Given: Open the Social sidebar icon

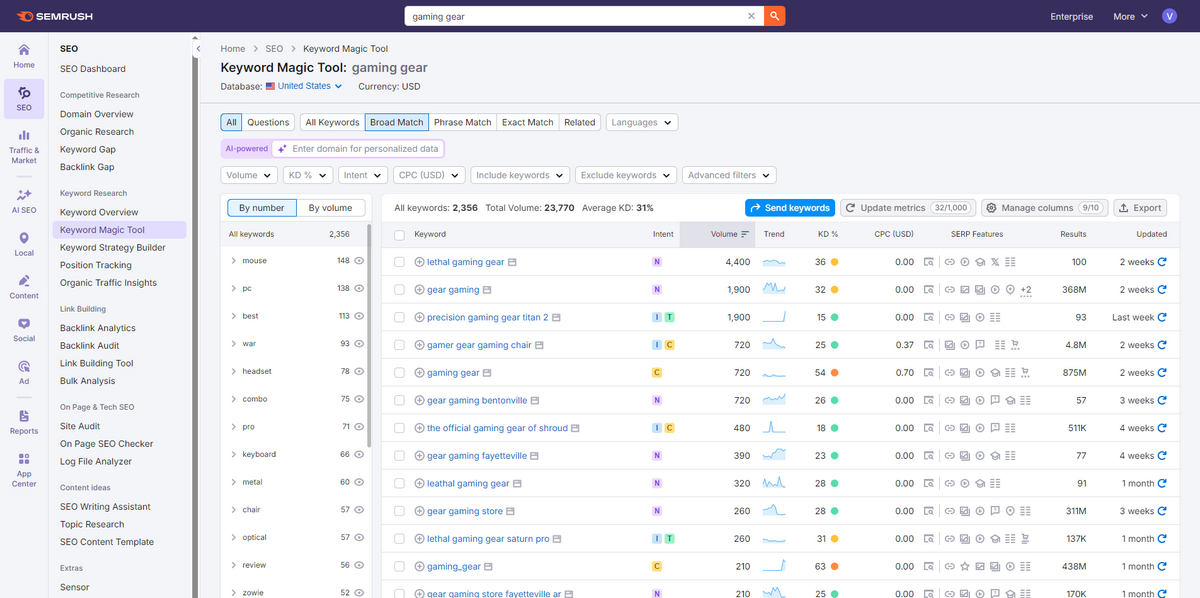Looking at the screenshot, I should (x=24, y=329).
